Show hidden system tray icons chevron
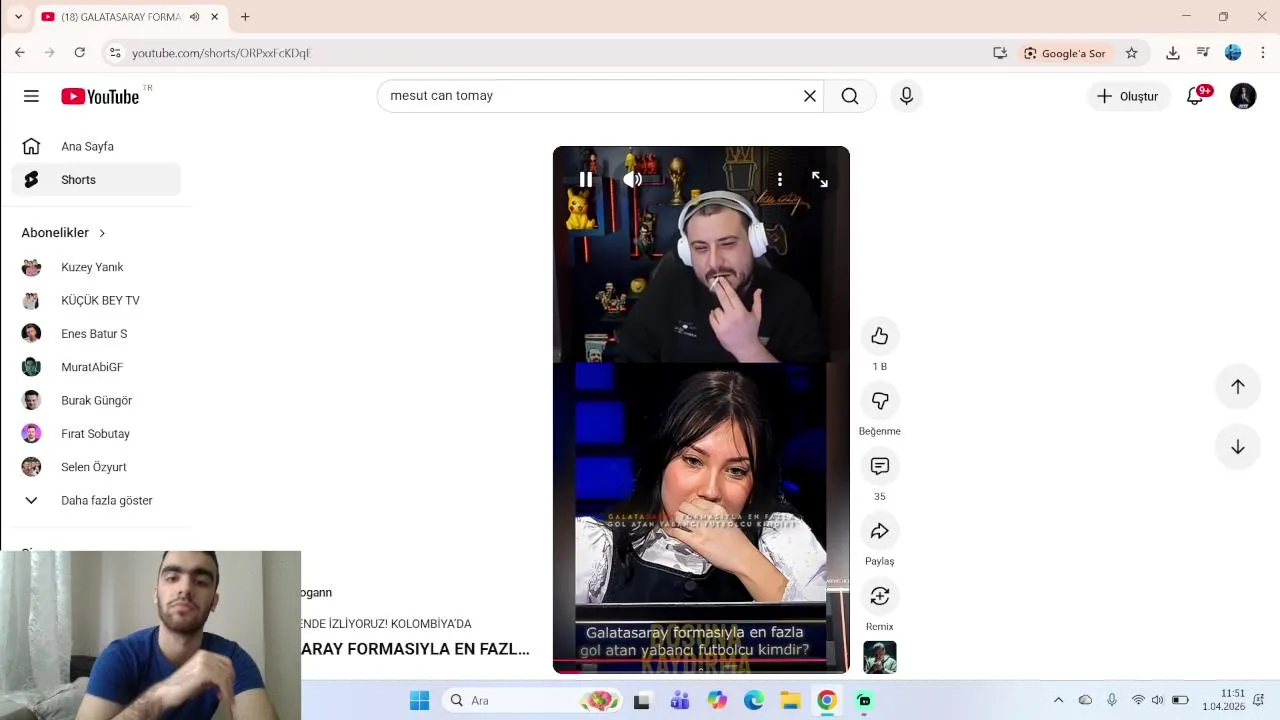This screenshot has height=720, width=1280. tap(1058, 701)
